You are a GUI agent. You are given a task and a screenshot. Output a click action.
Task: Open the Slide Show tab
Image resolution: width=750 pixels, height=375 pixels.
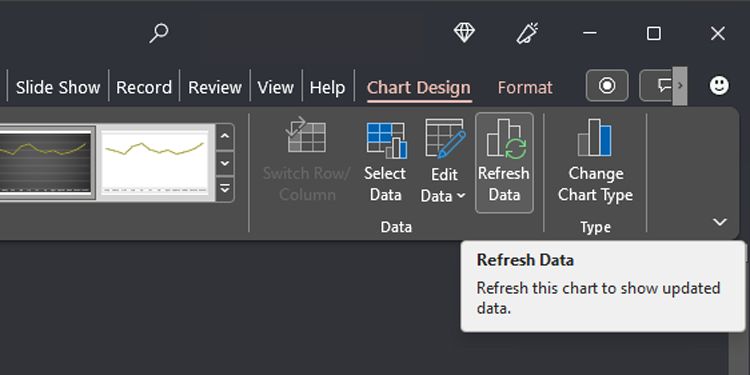58,88
